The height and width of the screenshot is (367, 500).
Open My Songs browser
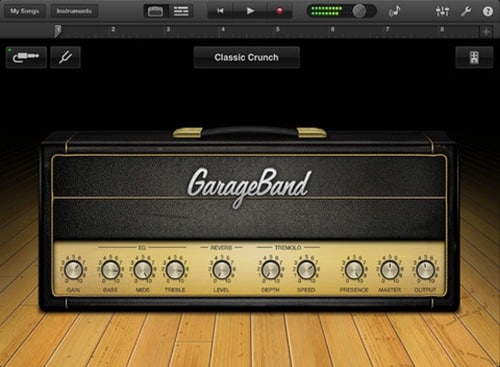click(x=24, y=11)
